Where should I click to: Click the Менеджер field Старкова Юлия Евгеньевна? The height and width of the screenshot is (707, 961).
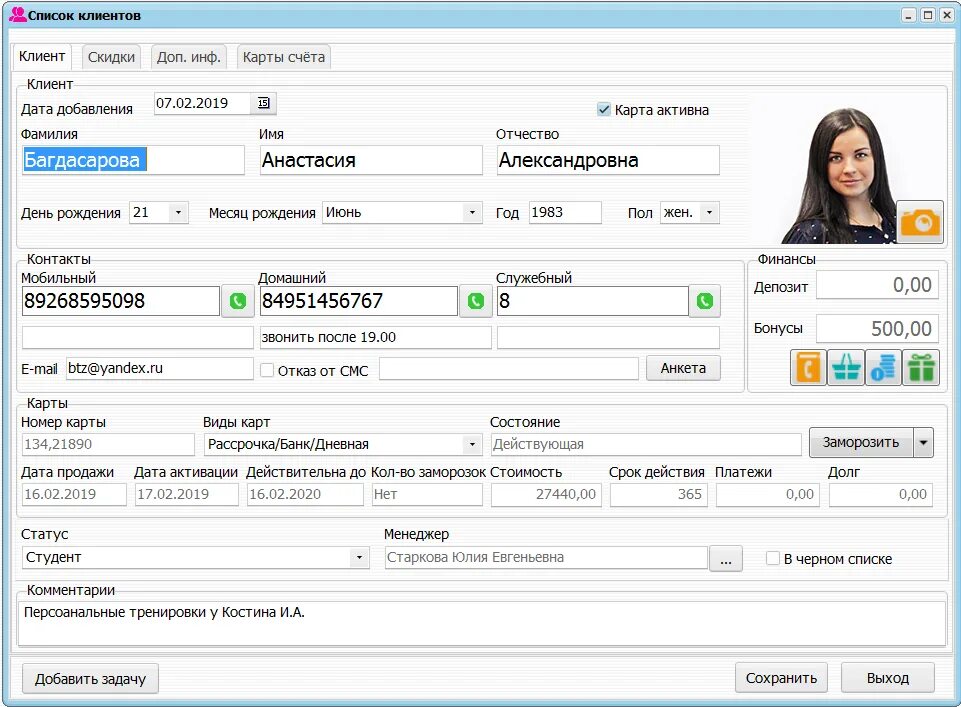(546, 558)
